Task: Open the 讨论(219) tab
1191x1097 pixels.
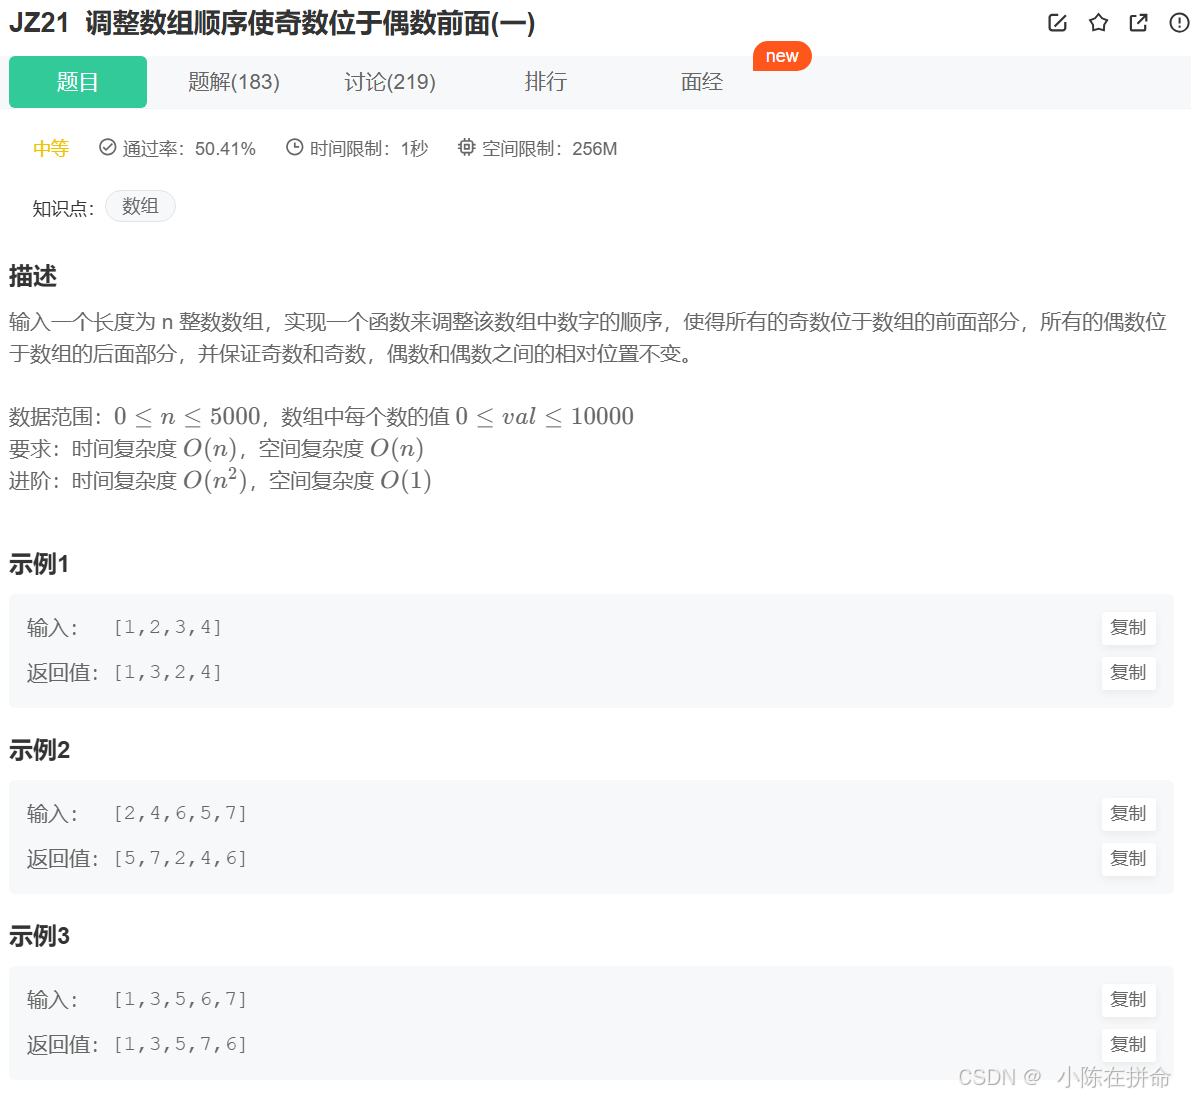Action: (x=390, y=82)
